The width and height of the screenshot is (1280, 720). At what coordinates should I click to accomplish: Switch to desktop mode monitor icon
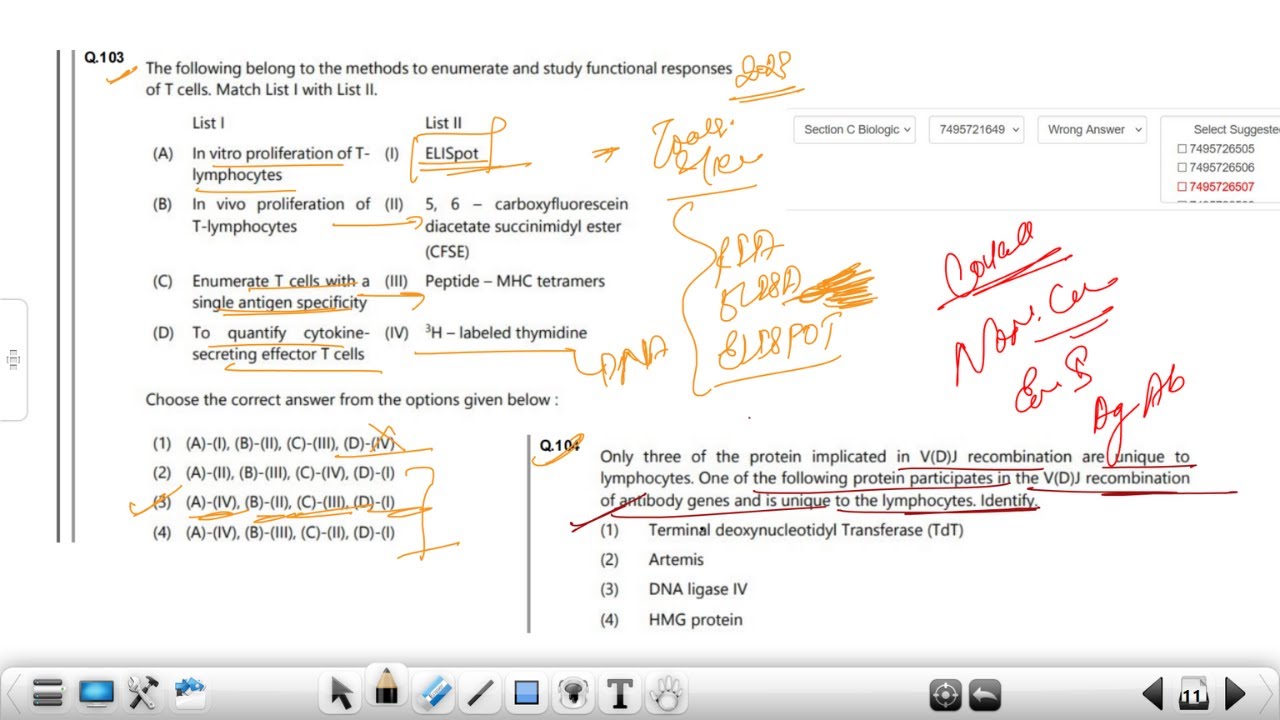pyautogui.click(x=97, y=691)
